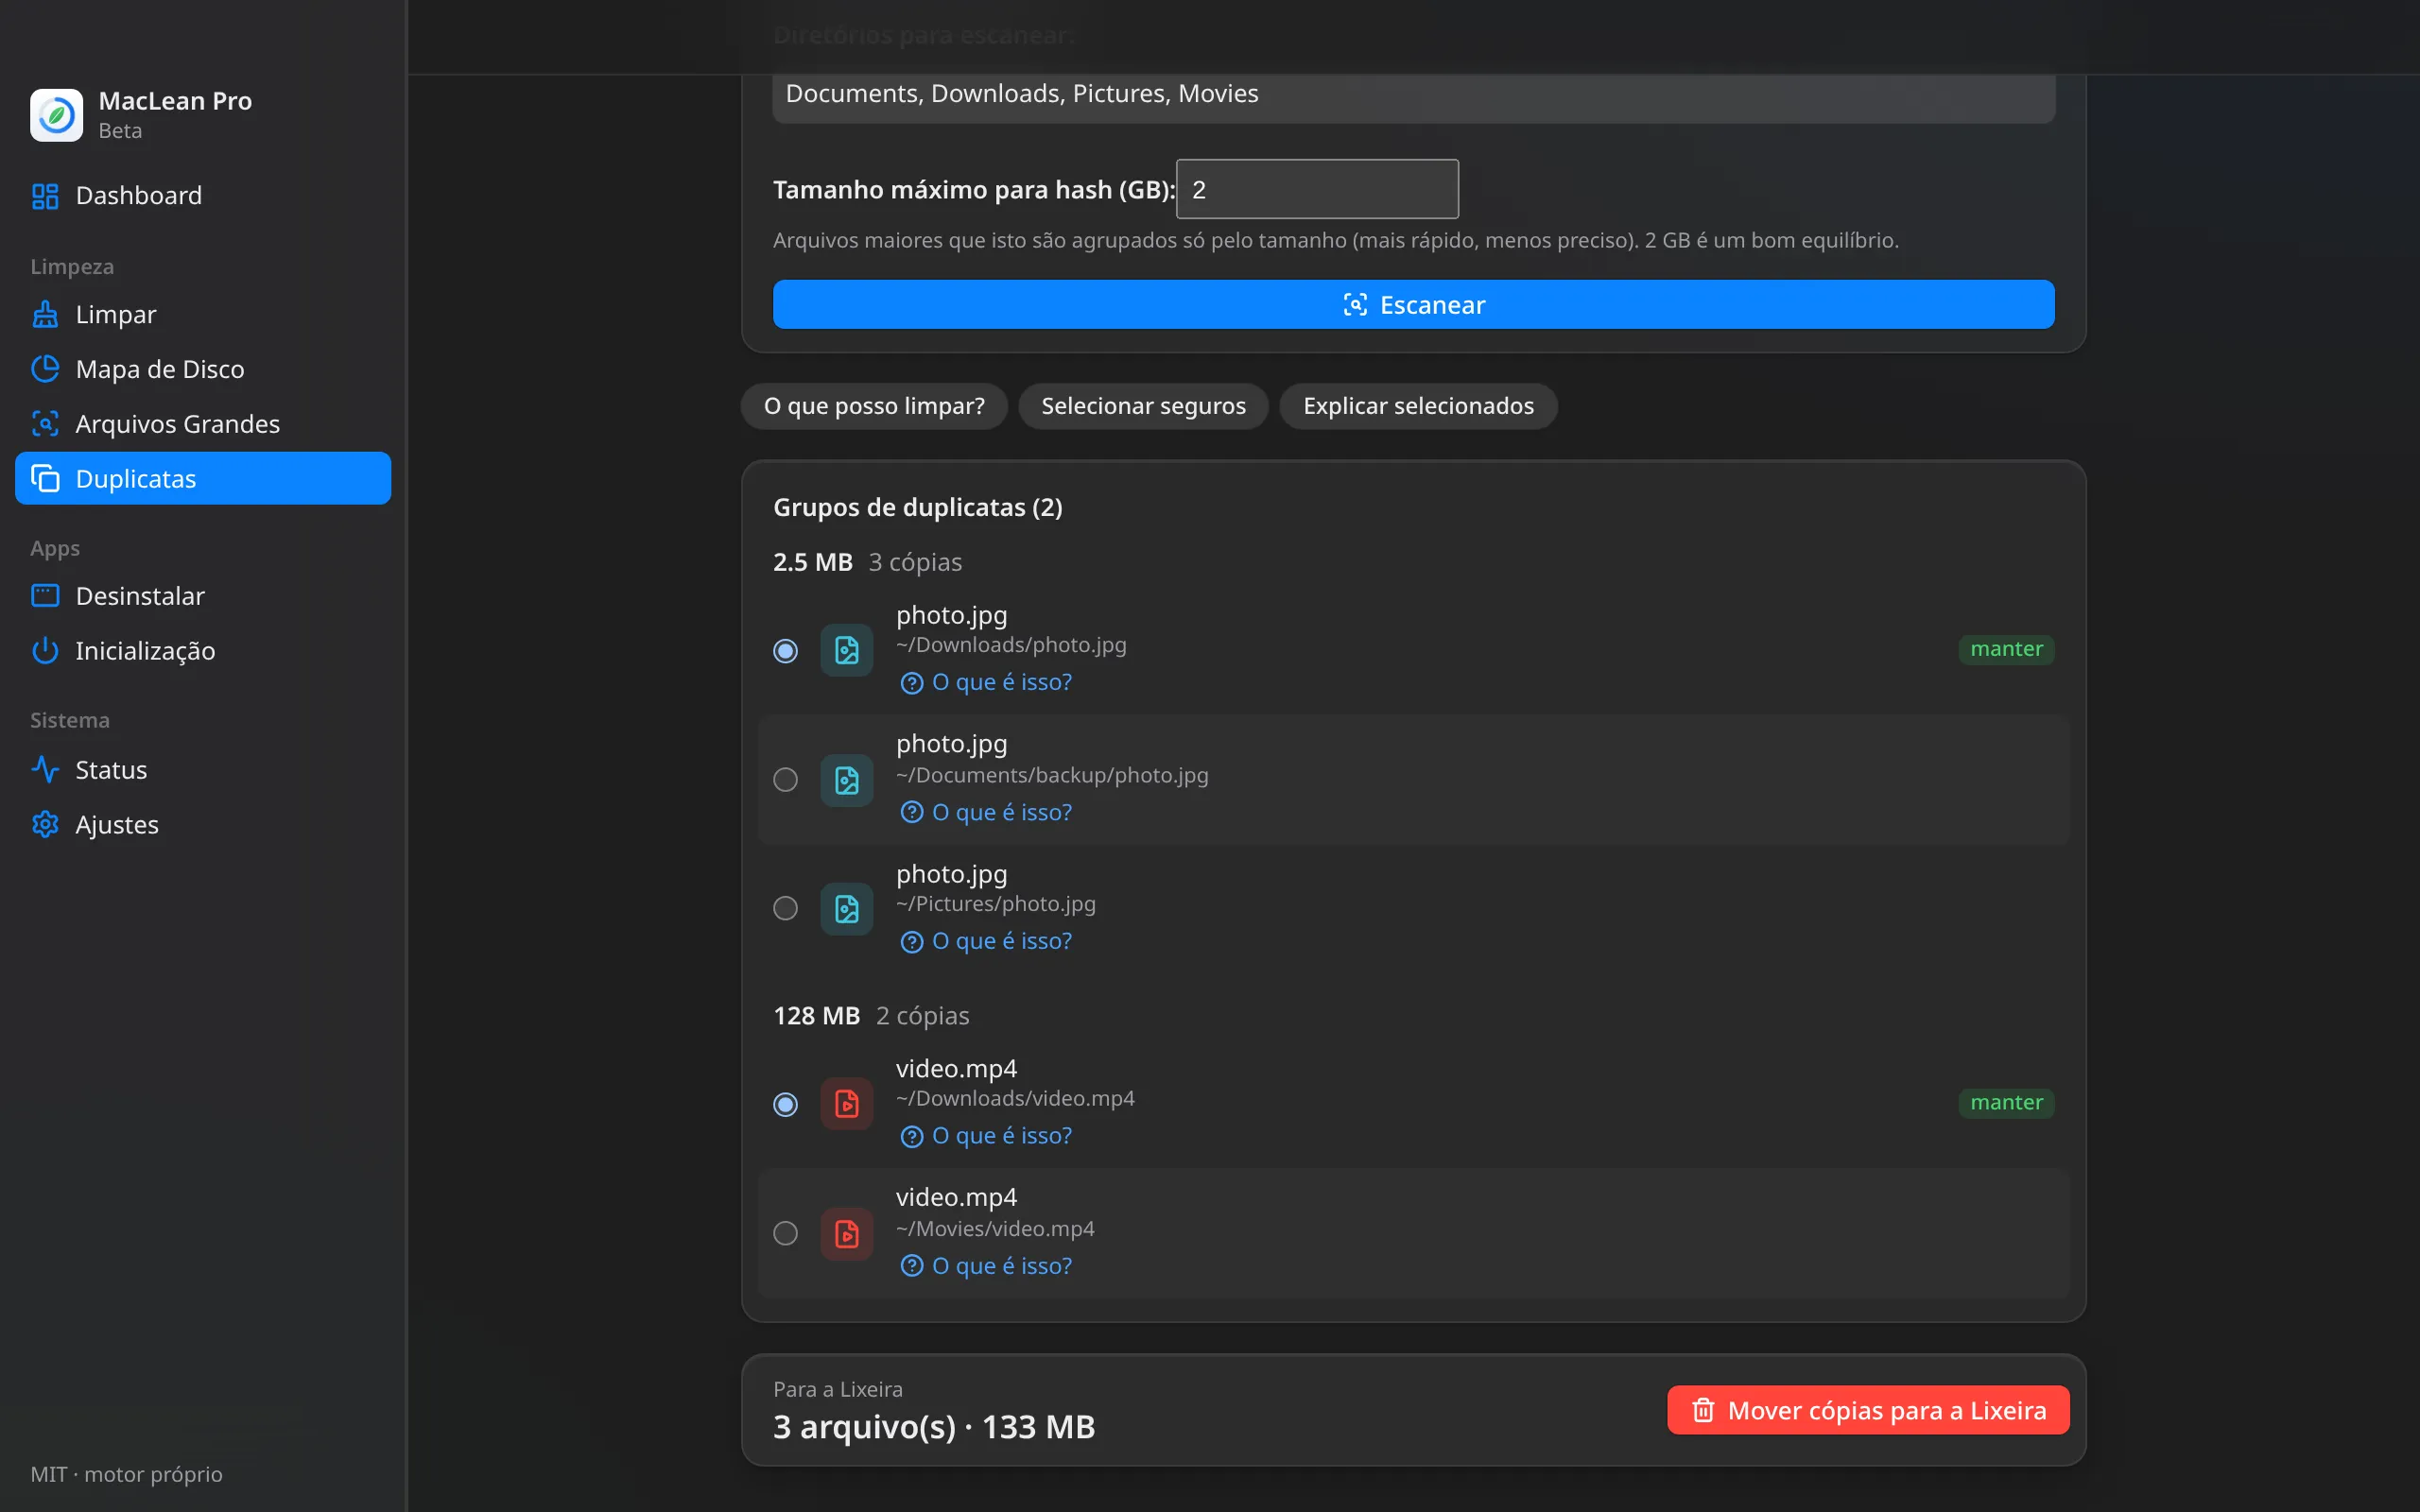2420x1512 pixels.
Task: Open 'O que é isso?' for ~/Downloads/video.mp4
Action: (x=986, y=1136)
